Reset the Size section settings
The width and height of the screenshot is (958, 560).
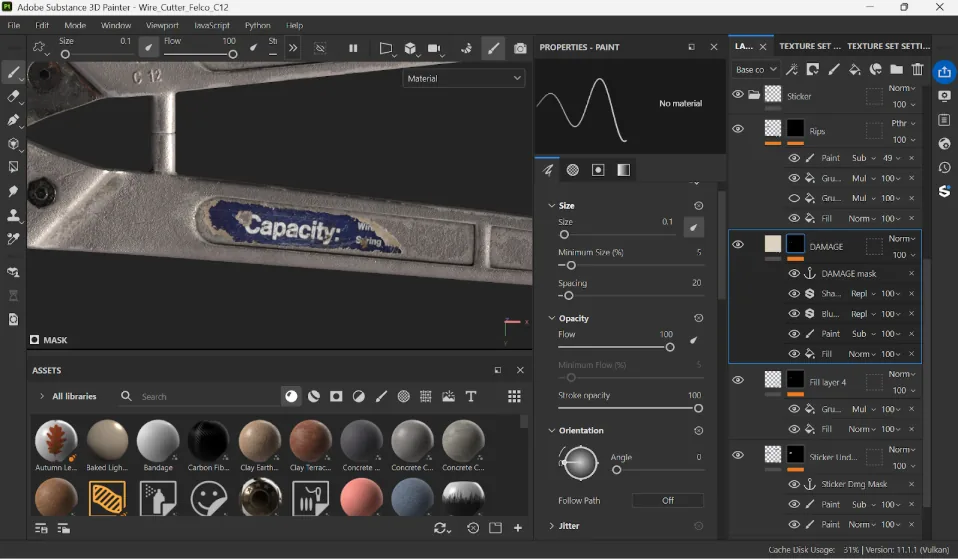pos(698,206)
